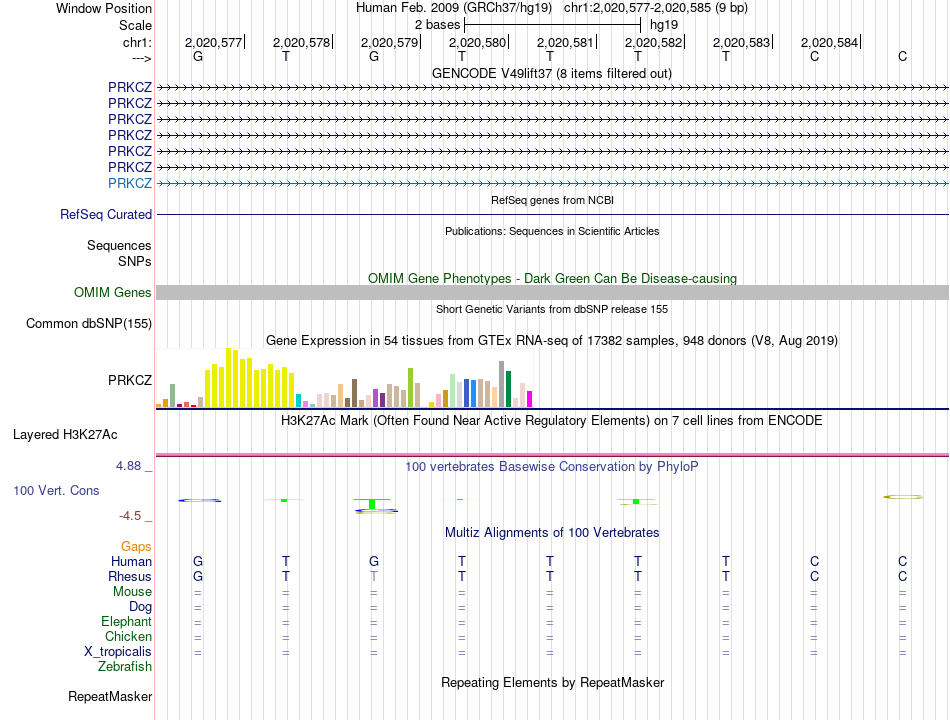Click the Scale label in the ruler area
Viewport: 950px width, 720px height.
click(135, 25)
